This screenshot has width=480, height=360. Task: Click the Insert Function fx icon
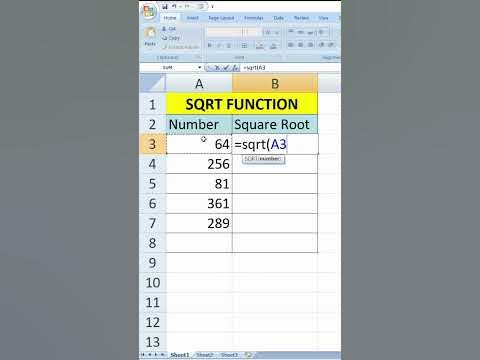pos(236,68)
